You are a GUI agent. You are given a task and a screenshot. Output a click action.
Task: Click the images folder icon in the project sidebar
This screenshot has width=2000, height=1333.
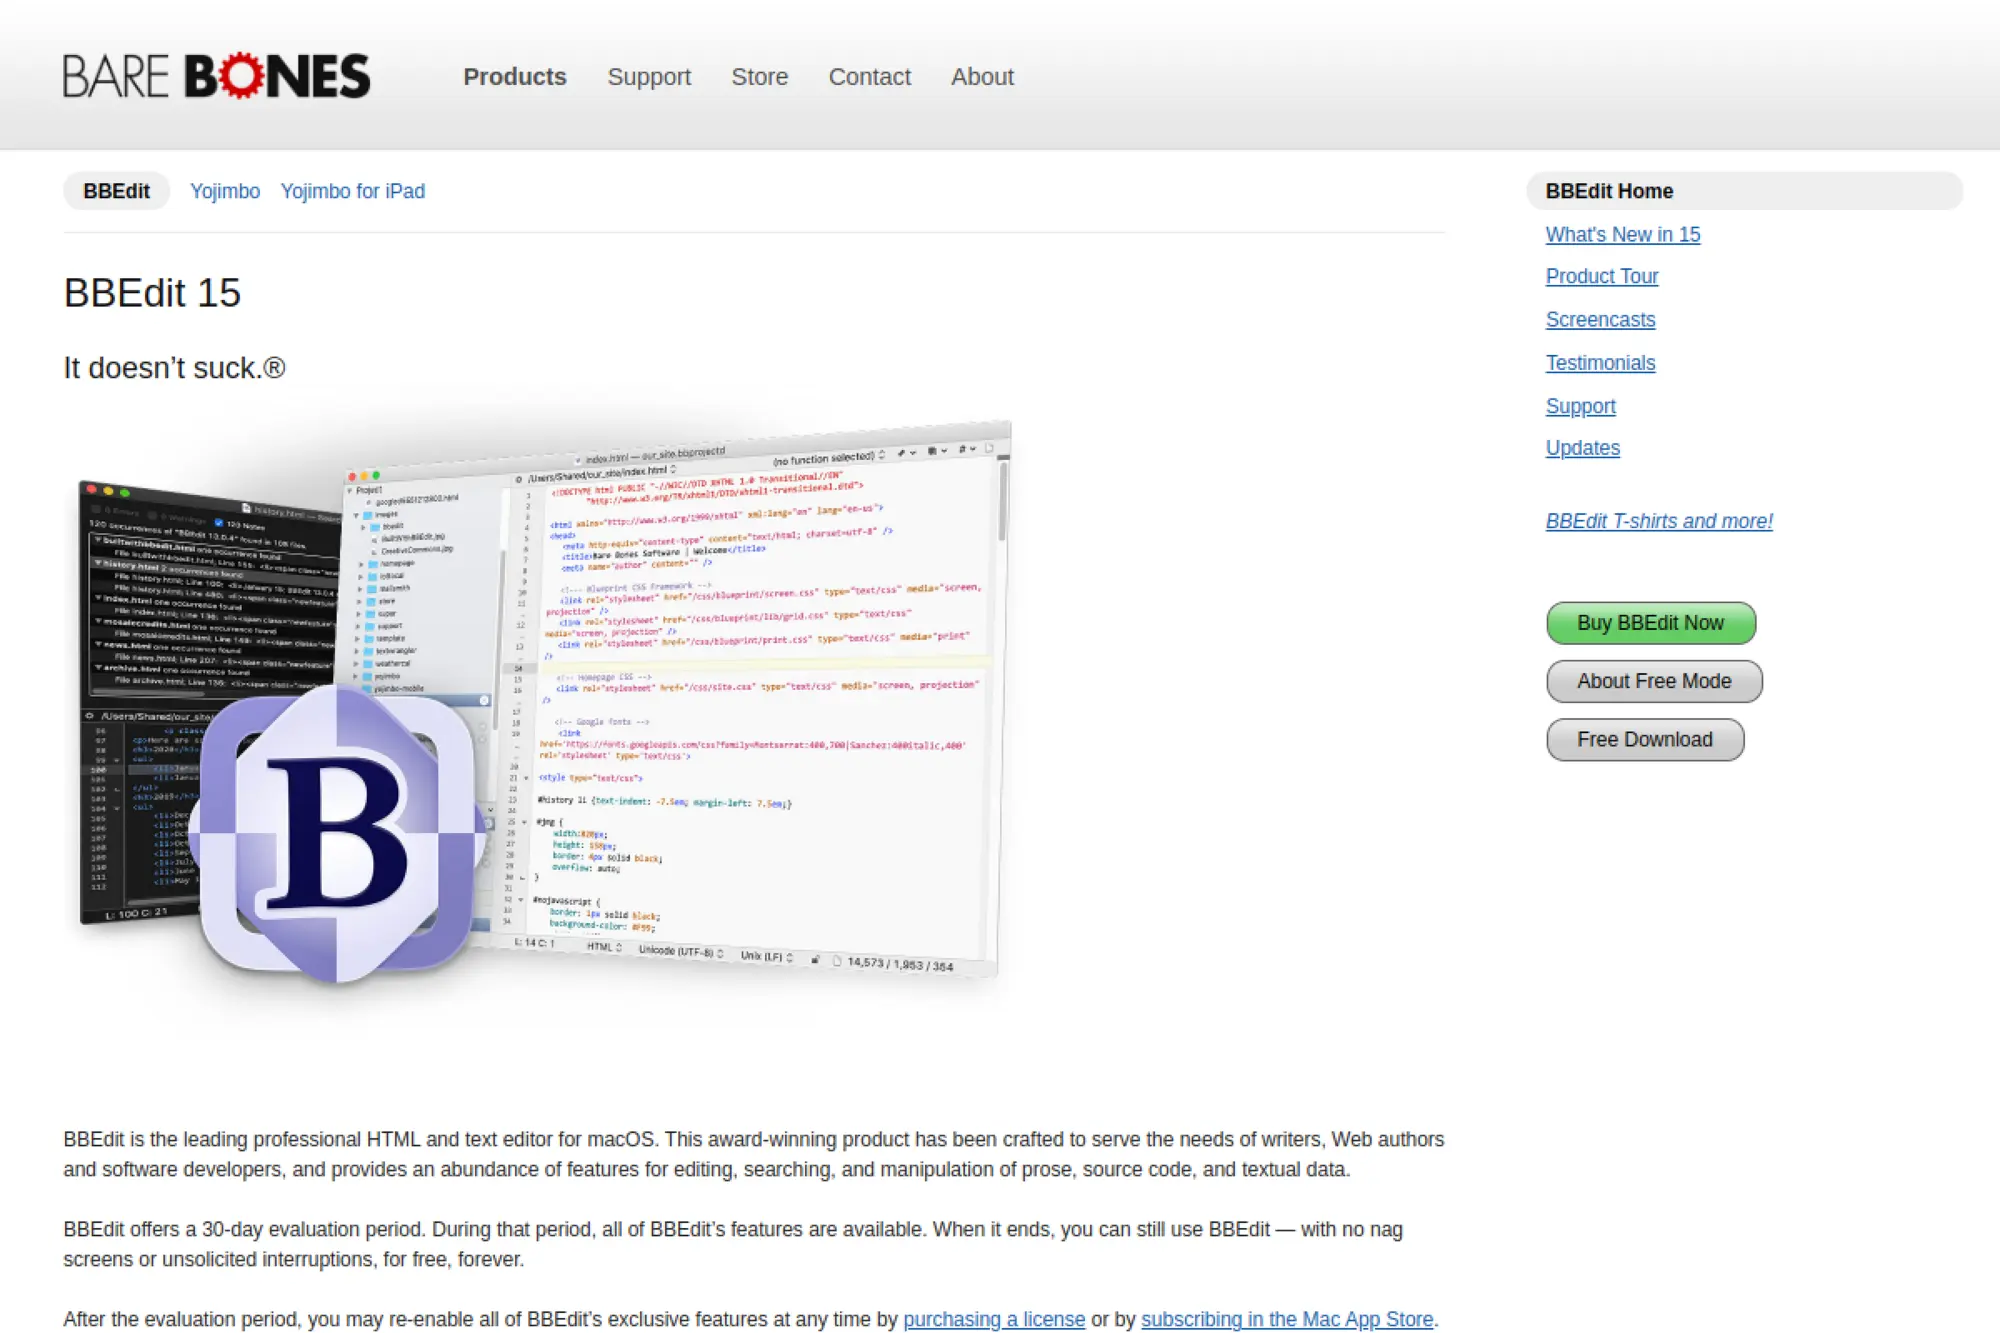coord(370,514)
